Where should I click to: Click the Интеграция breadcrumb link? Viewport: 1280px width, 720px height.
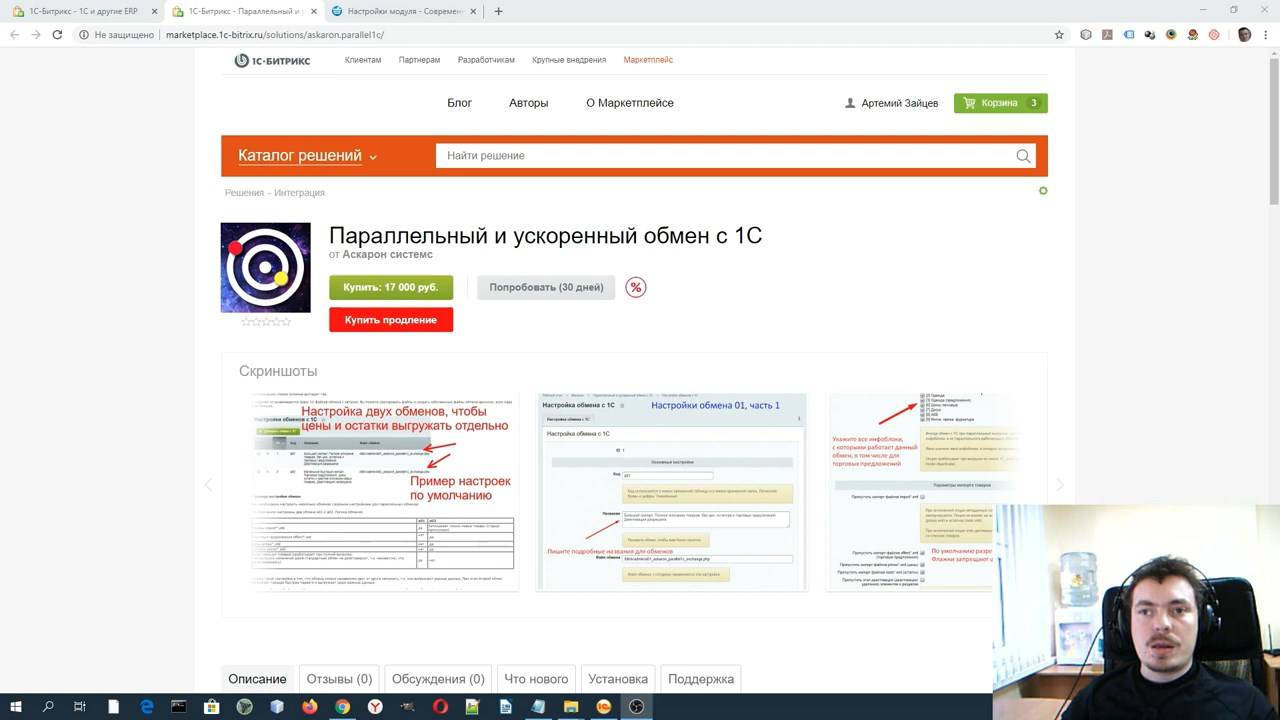coord(300,193)
